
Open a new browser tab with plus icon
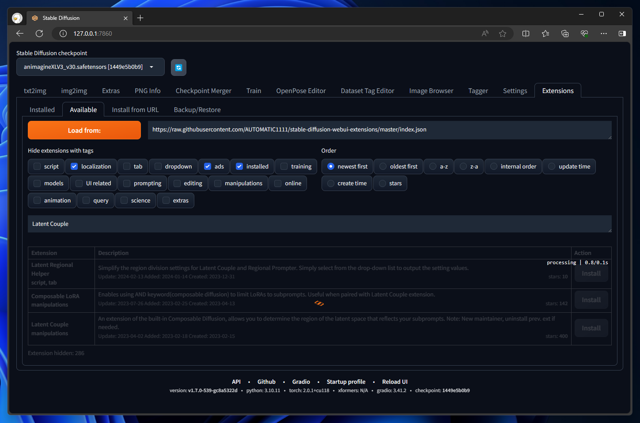tap(140, 18)
